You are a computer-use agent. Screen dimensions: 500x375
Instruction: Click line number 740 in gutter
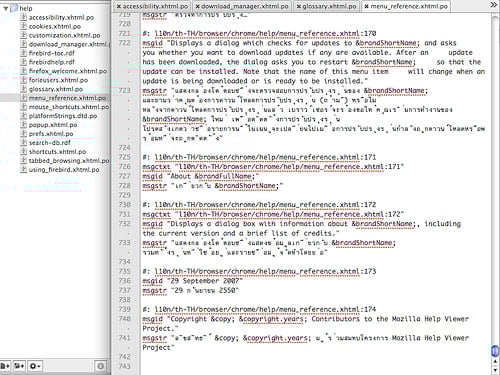click(x=124, y=319)
